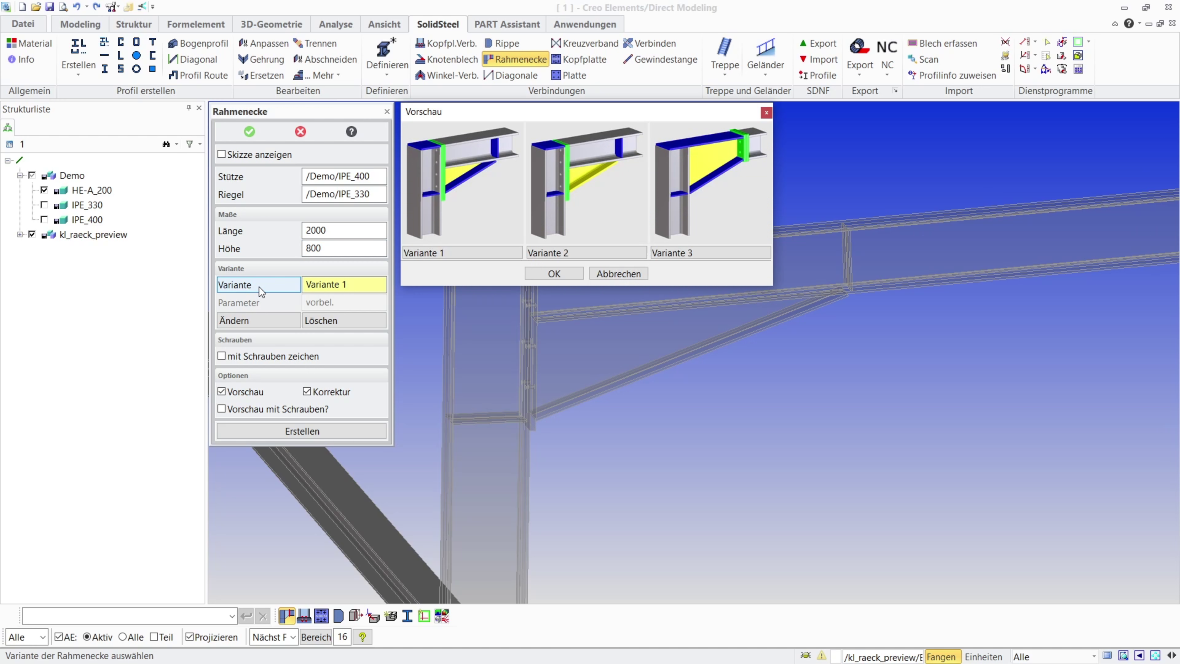The height and width of the screenshot is (664, 1180).
Task: Open the Material settings
Action: tap(29, 44)
